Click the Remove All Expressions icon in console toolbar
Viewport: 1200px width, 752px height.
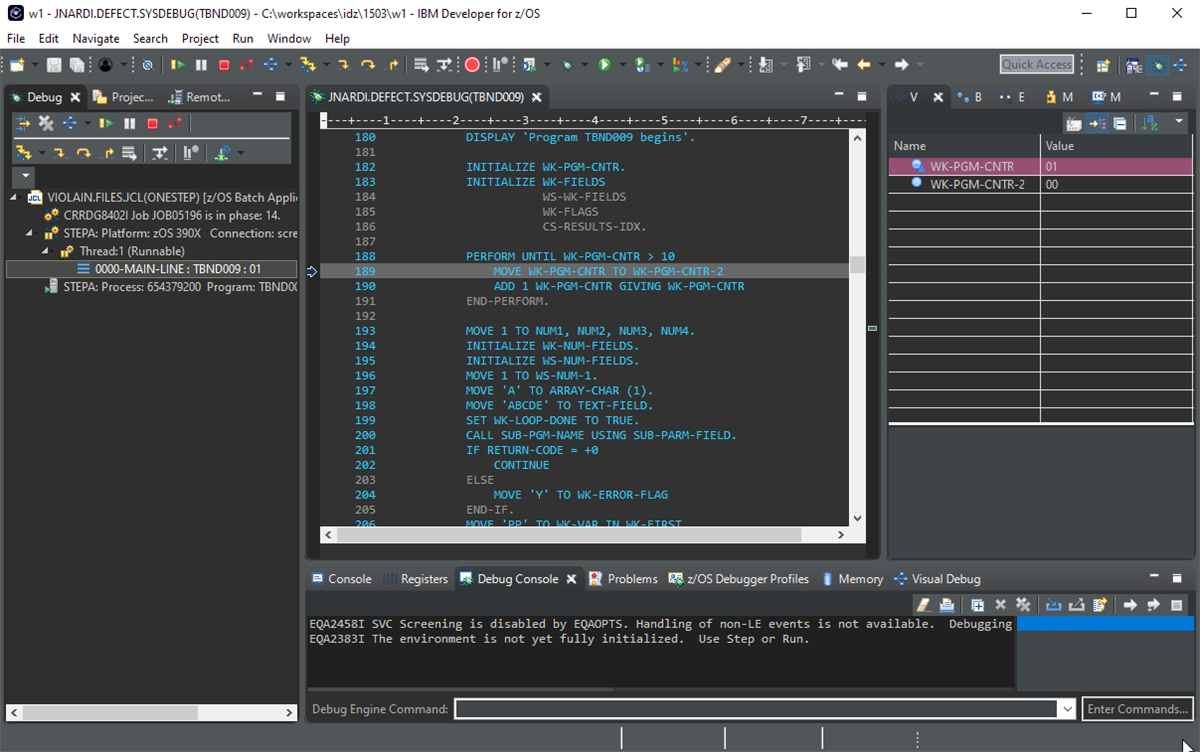click(1024, 604)
